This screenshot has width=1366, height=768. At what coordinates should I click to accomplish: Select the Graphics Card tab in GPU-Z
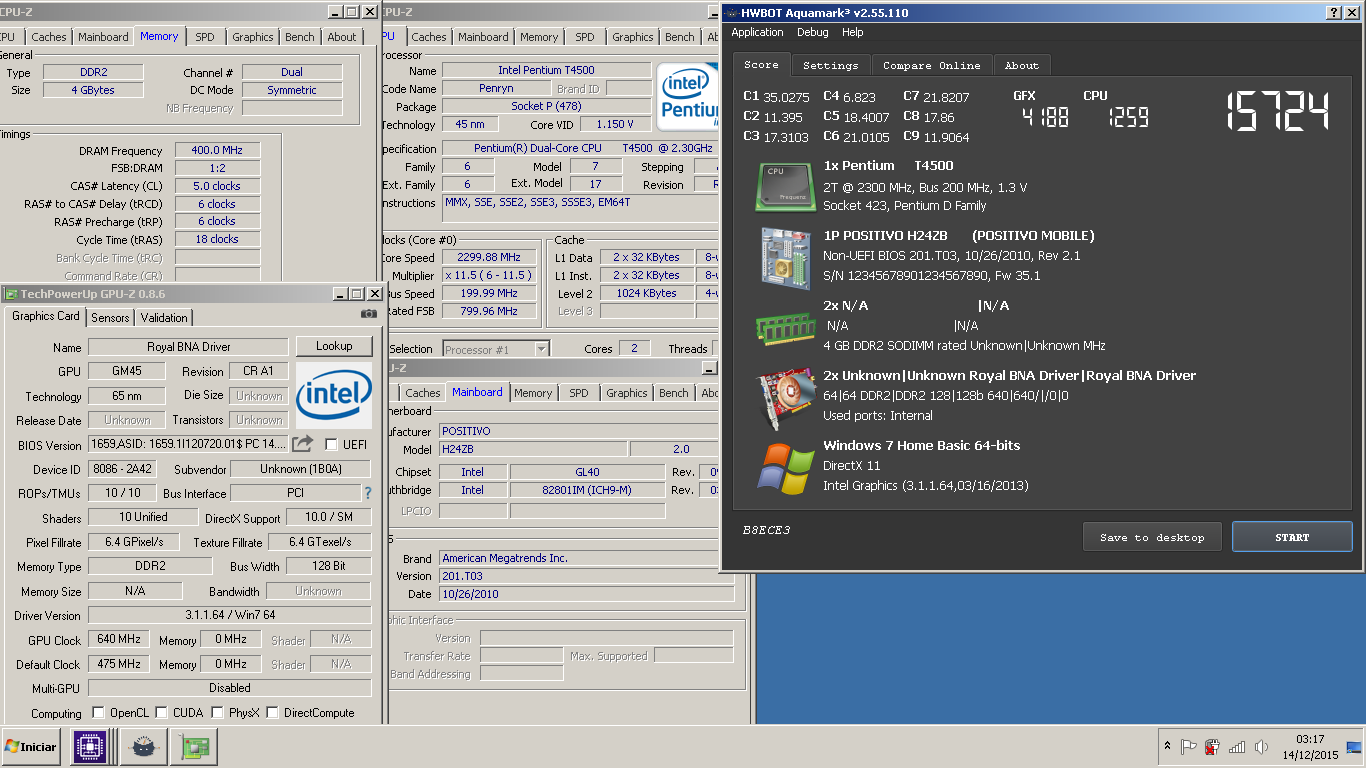click(x=46, y=316)
